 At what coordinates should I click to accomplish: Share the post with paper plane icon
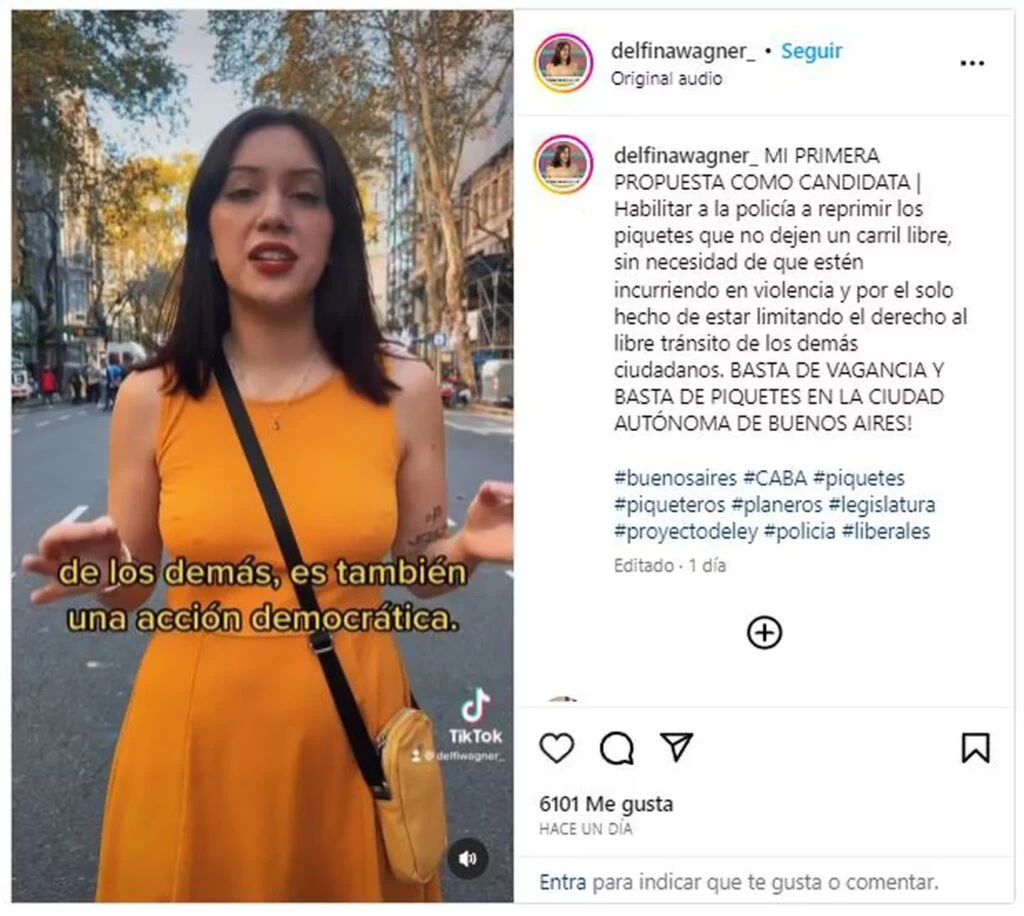pos(676,747)
